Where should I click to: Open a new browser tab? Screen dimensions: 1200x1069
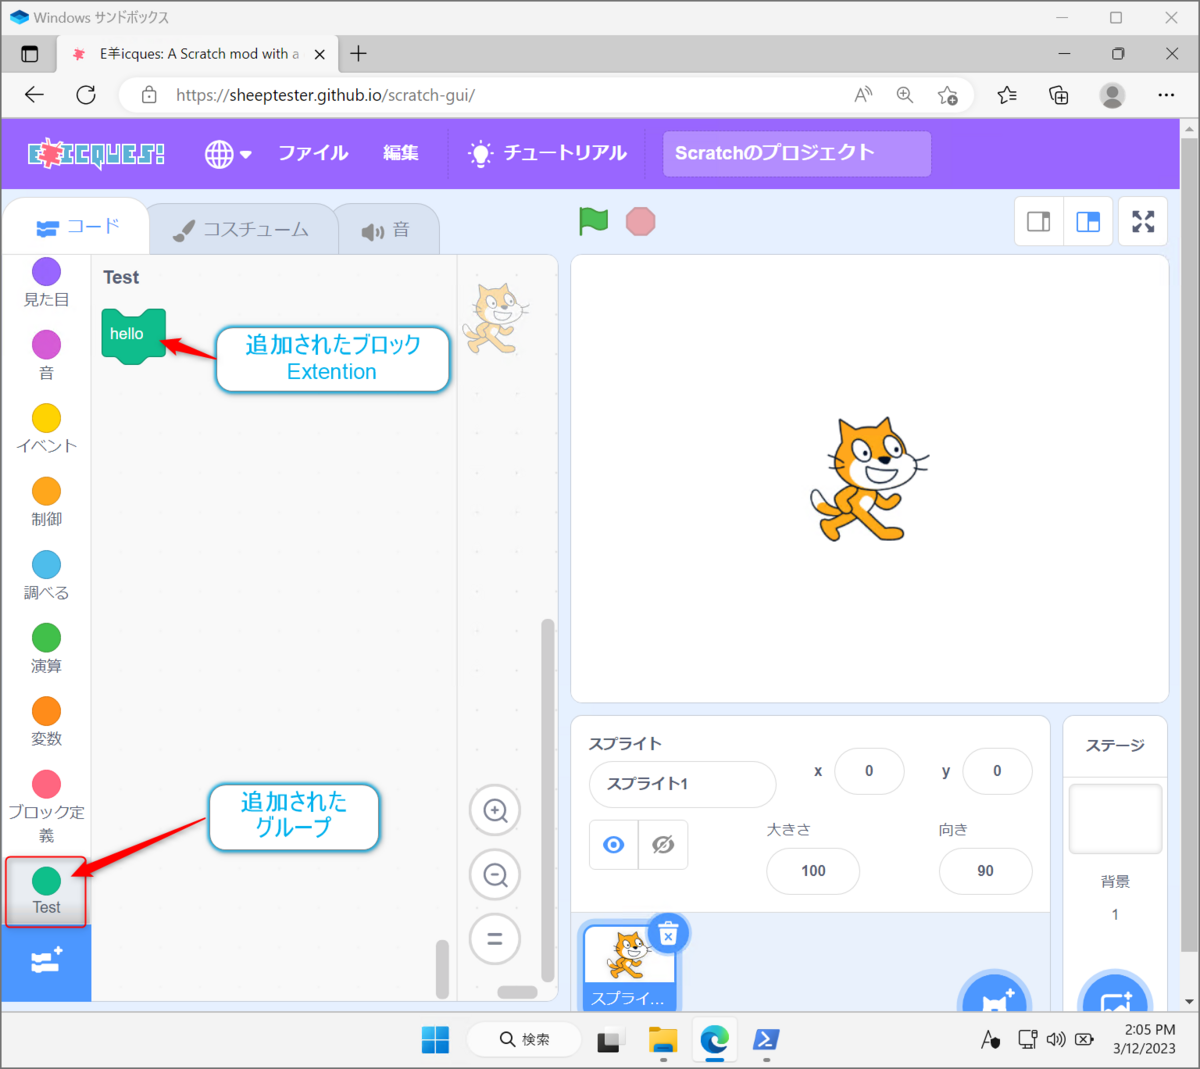click(359, 54)
